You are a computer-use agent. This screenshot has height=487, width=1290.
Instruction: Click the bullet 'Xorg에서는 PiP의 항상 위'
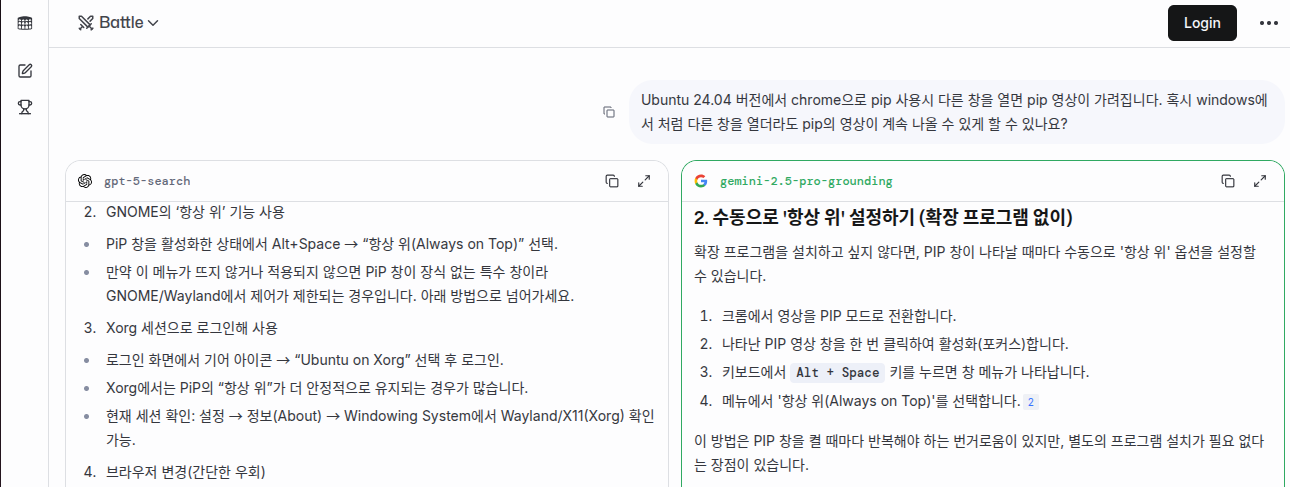tap(317, 388)
